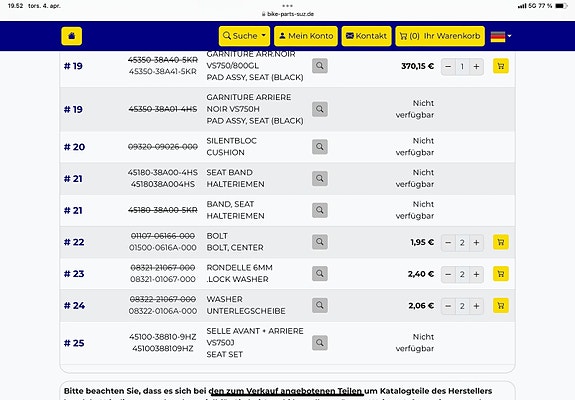Magnify part 45180-38A00-5KR BAND, SEAT
This screenshot has height=400, width=575.
pos(320,210)
